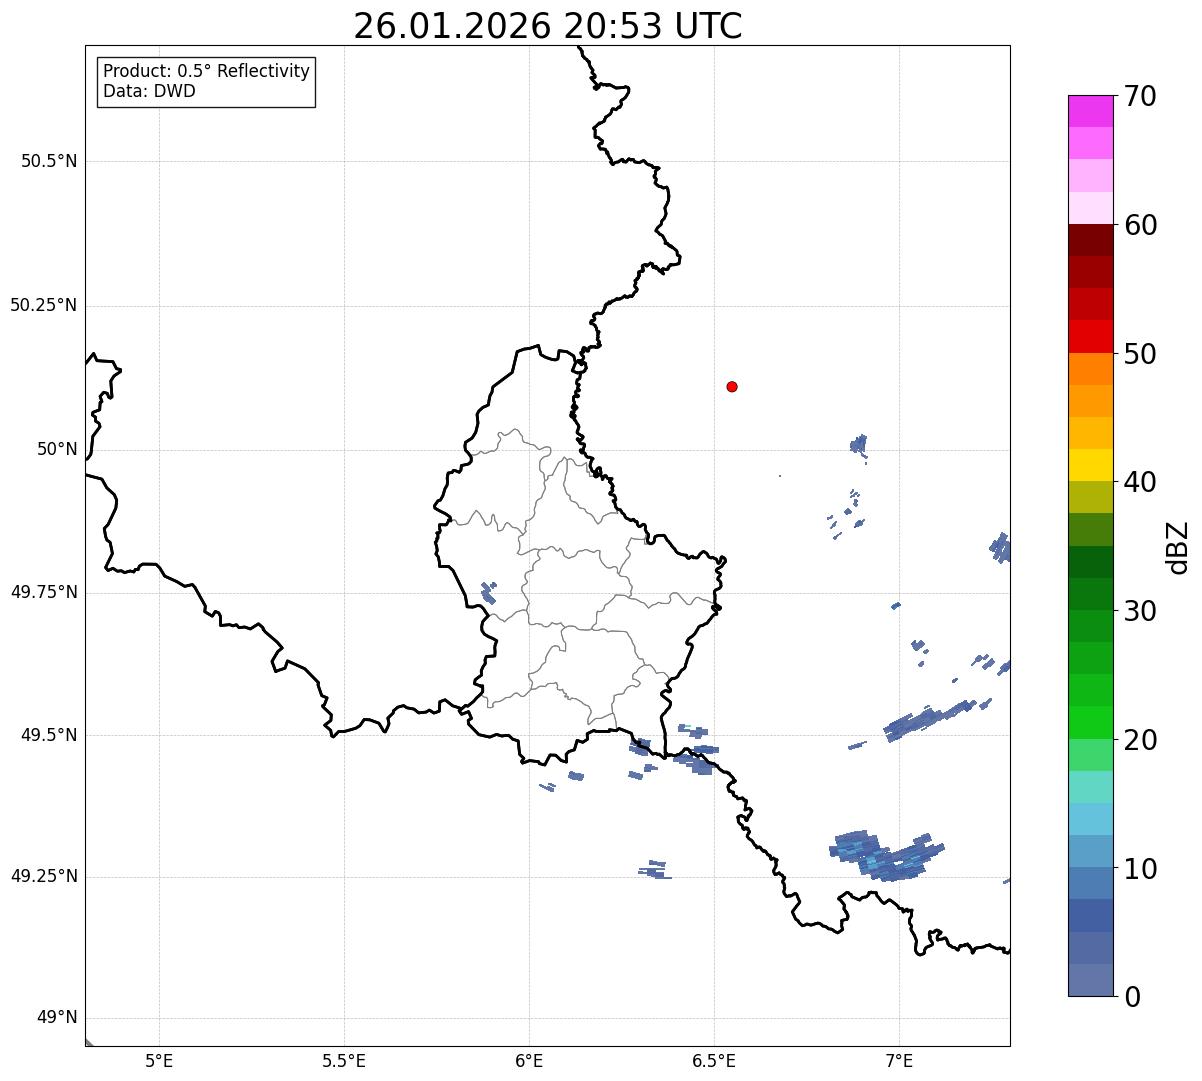Click the "5°E" longitude label
Image resolution: width=1202 pixels, height=1081 pixels.
(159, 1061)
